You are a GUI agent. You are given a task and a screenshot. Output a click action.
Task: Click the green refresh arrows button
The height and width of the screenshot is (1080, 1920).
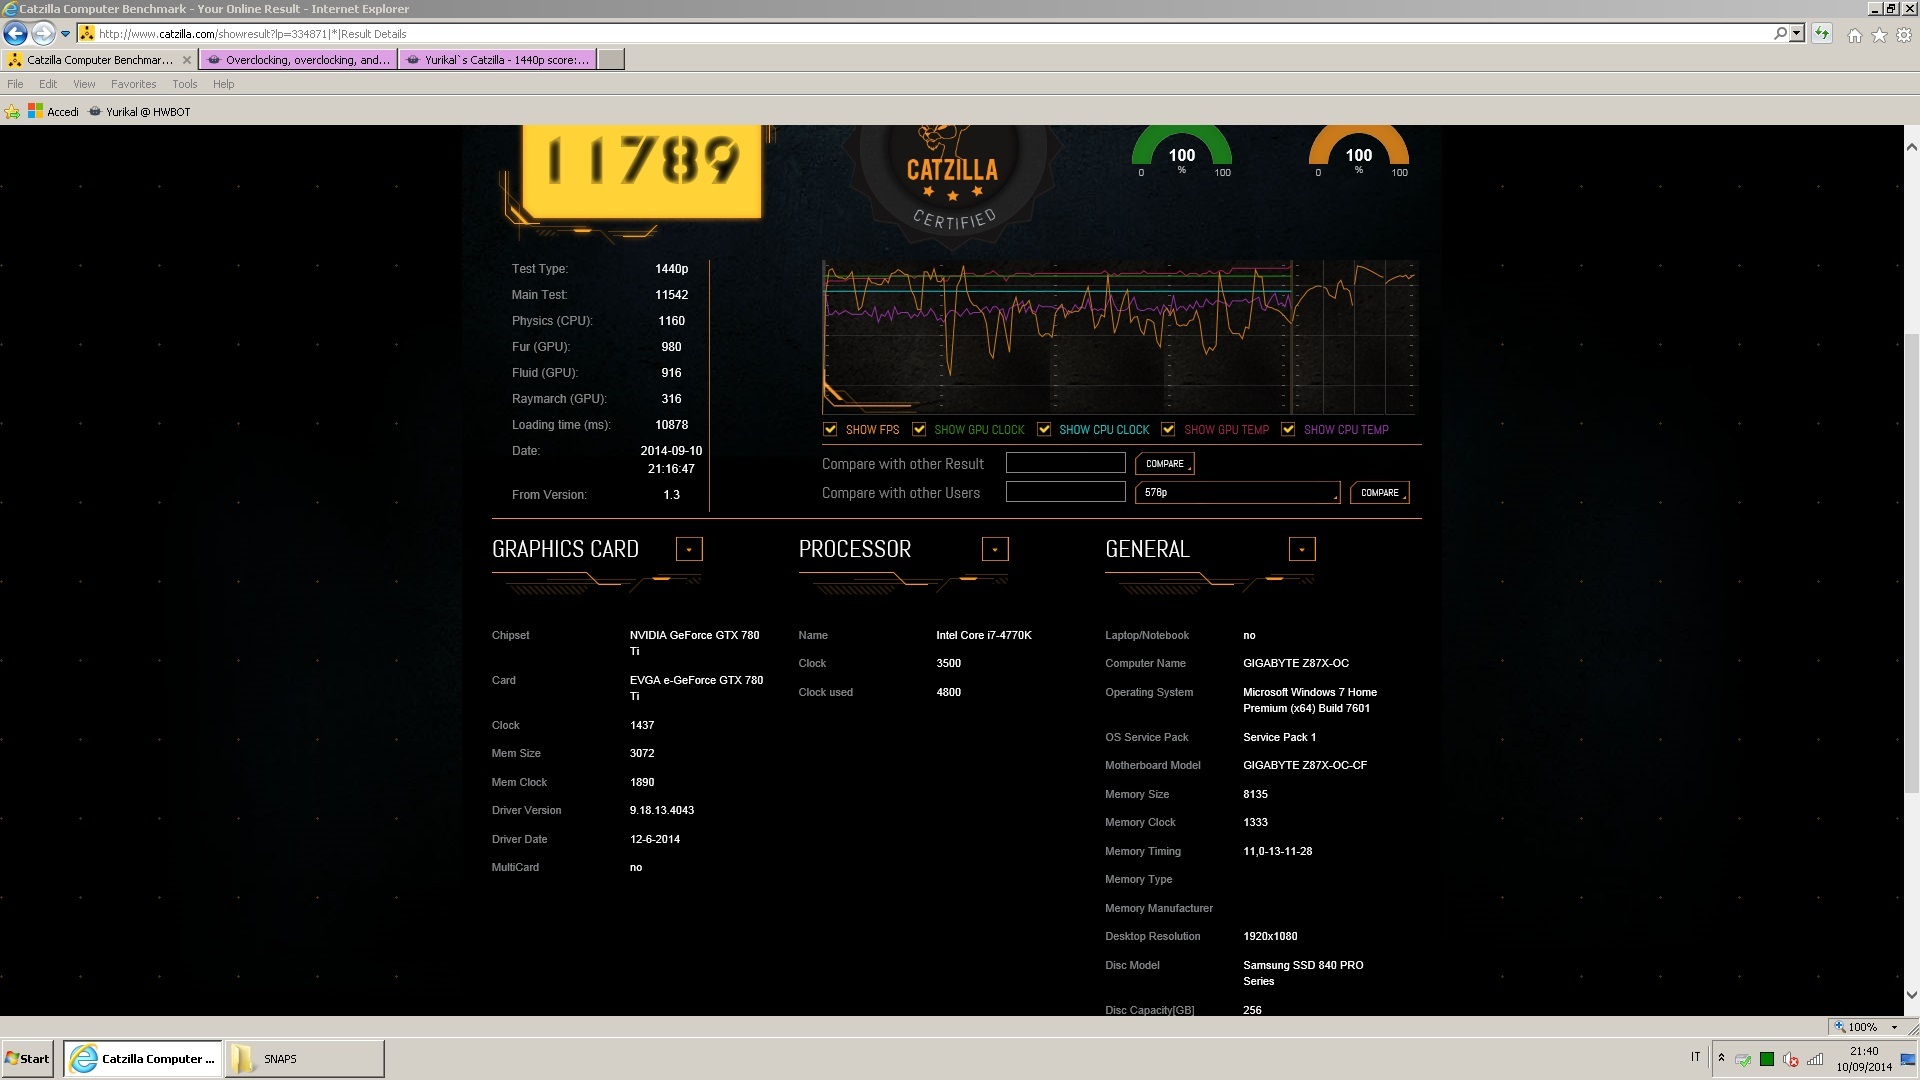pyautogui.click(x=1822, y=33)
